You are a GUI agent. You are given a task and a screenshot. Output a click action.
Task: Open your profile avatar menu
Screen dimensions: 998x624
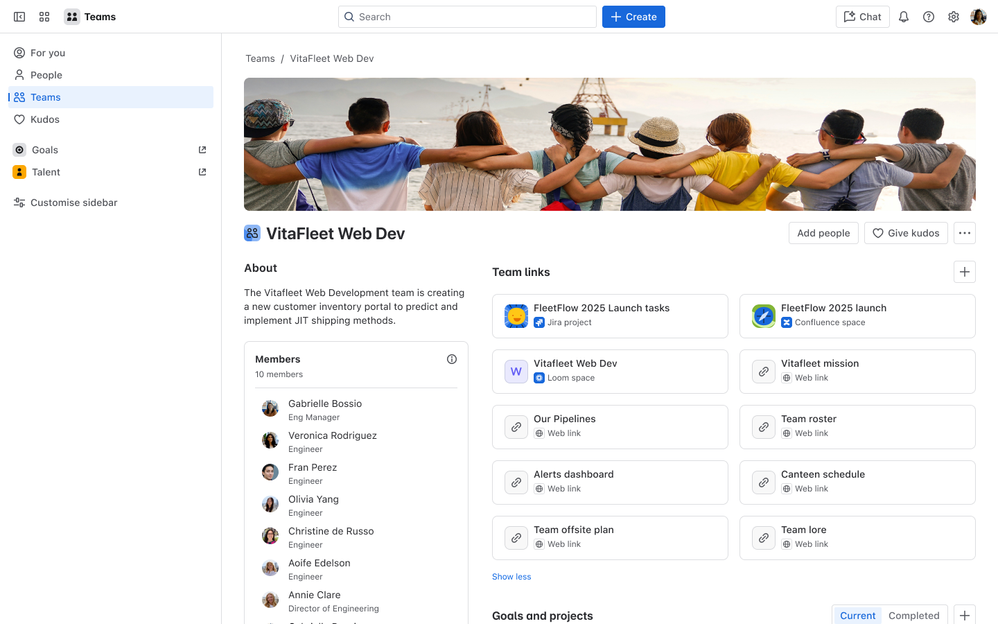pos(978,17)
